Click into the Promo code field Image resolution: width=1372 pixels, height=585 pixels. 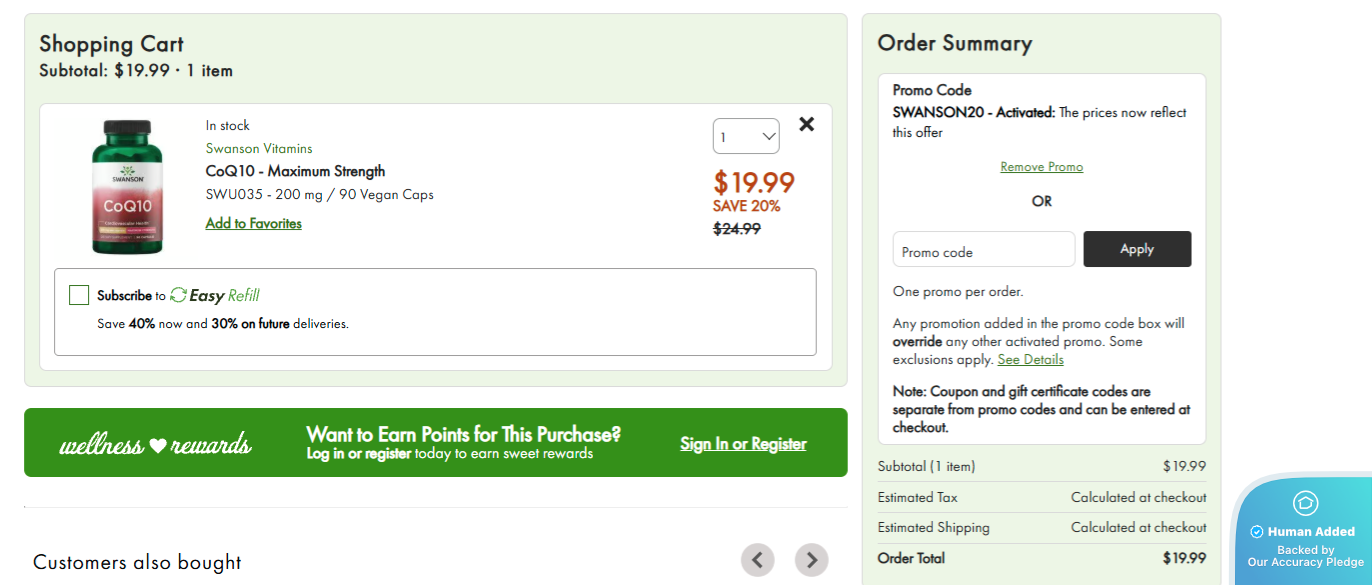983,250
